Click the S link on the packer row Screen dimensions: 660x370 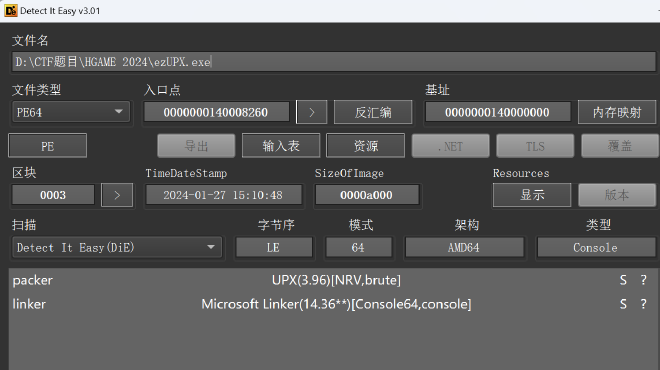(x=623, y=280)
